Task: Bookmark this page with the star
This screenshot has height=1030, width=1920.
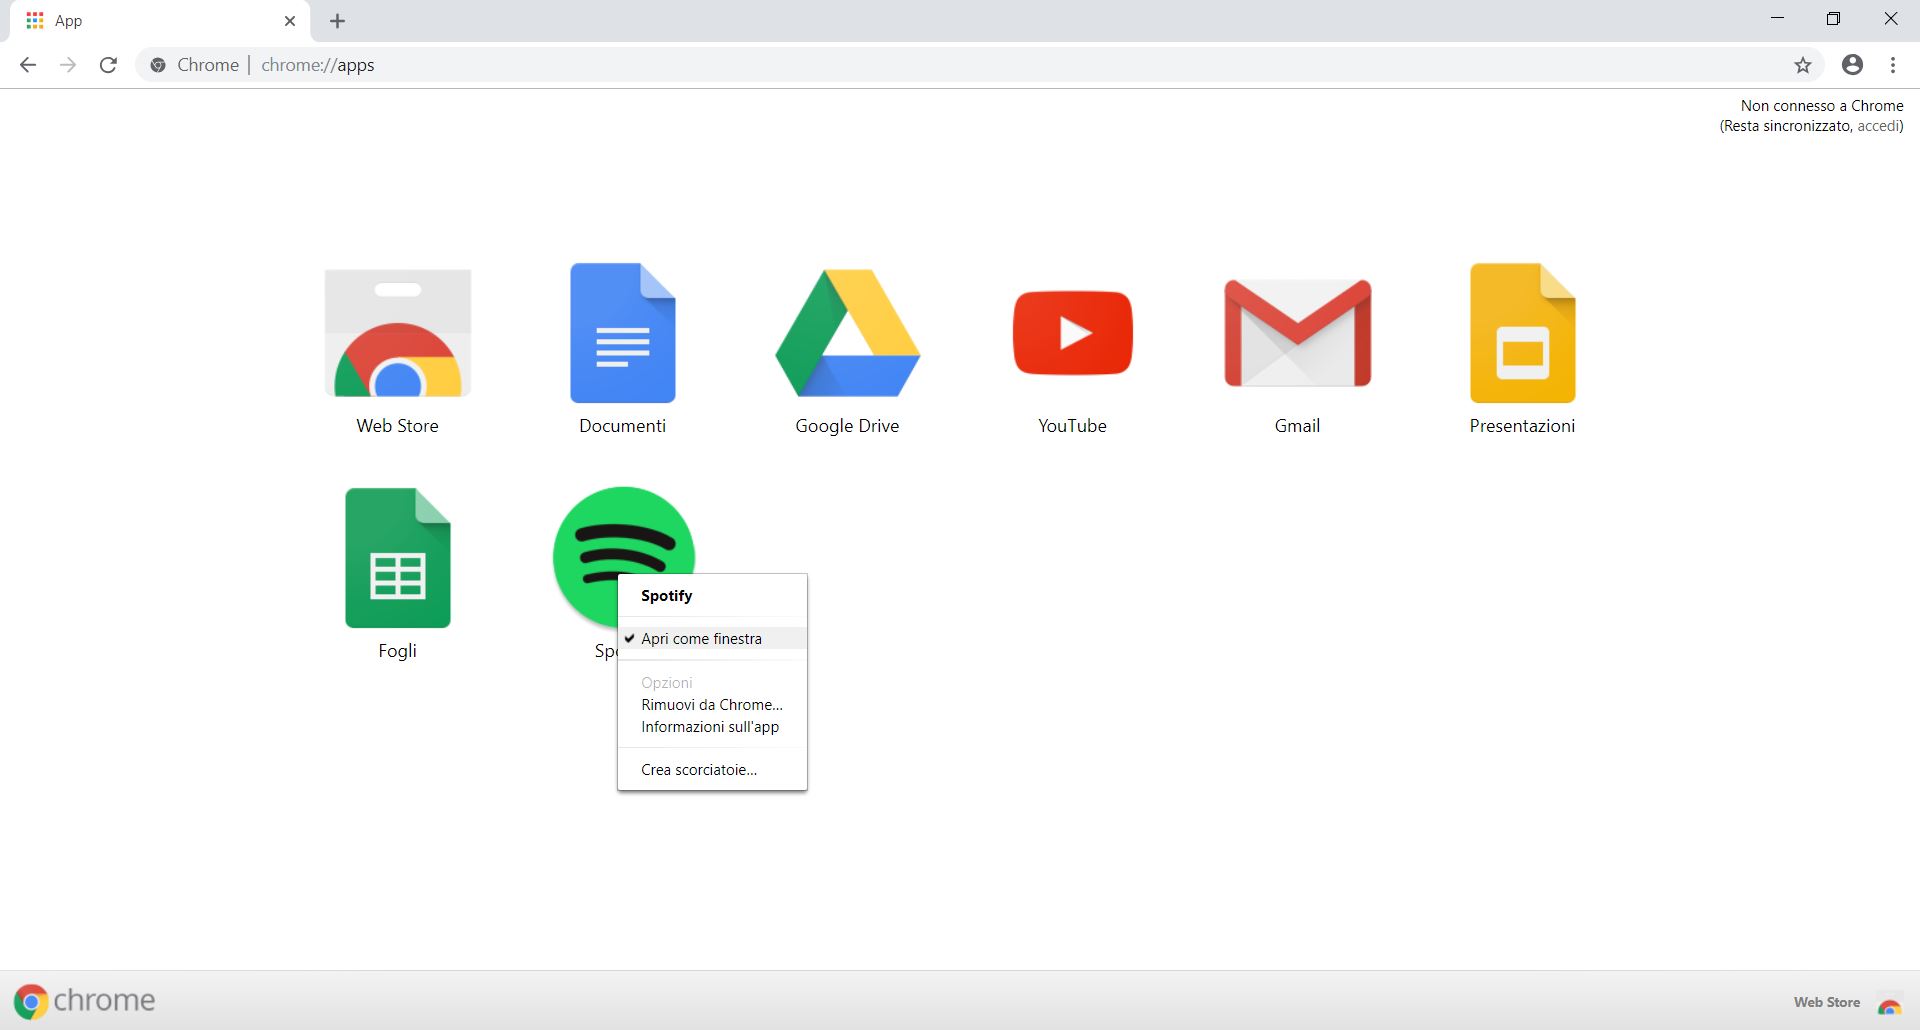Action: pyautogui.click(x=1803, y=64)
